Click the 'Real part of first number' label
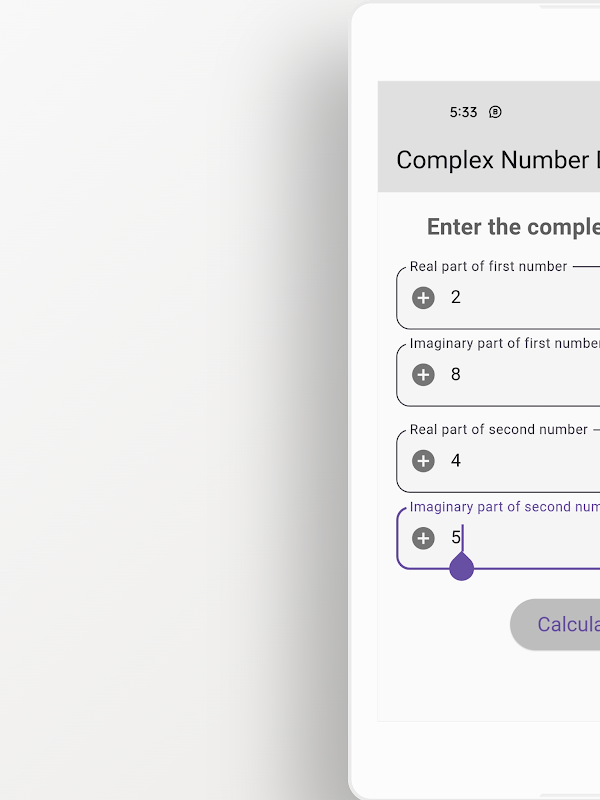 point(488,267)
